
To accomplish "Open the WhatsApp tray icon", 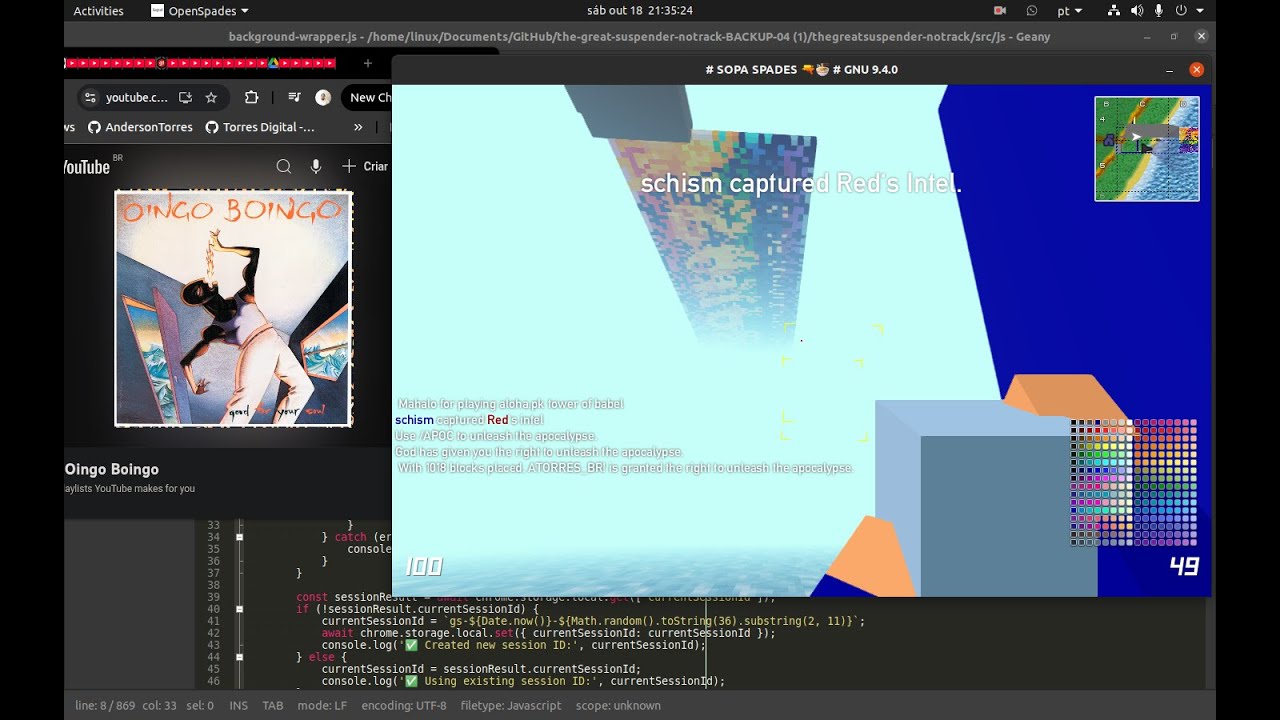I will pyautogui.click(x=1032, y=11).
